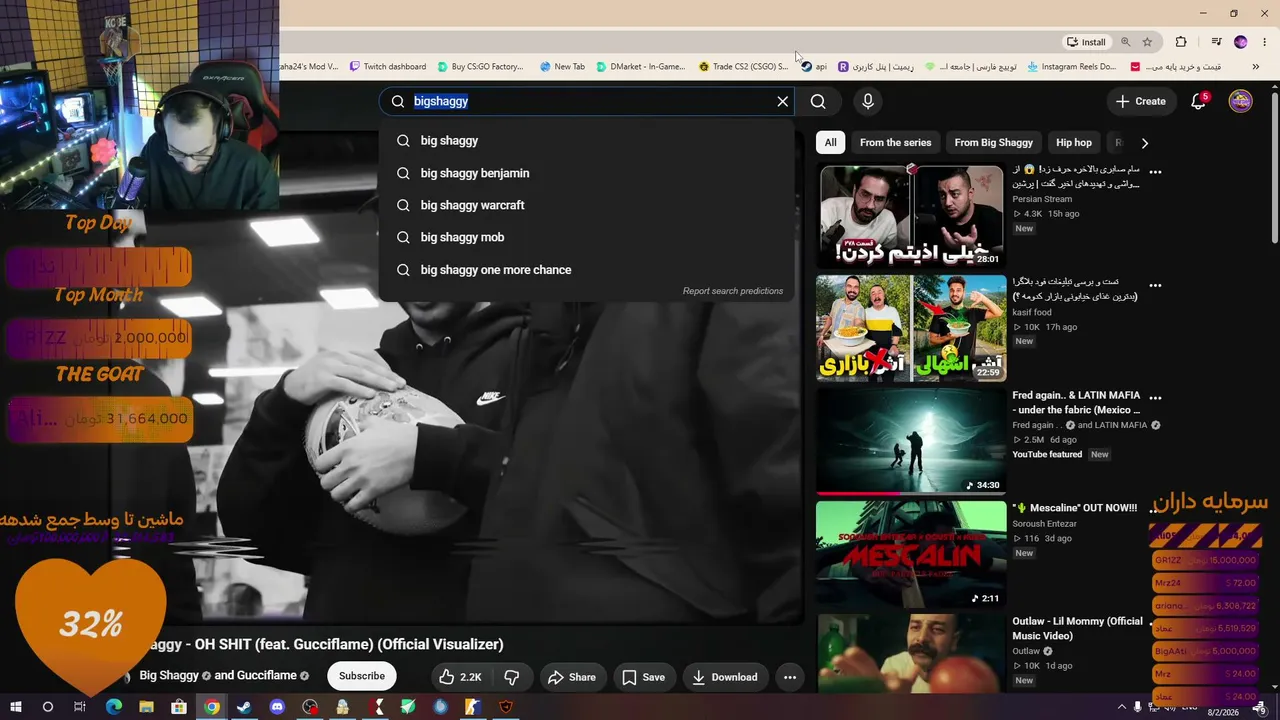Select 'From the series' filter chip
Screen dimensions: 1280x720
coord(895,142)
